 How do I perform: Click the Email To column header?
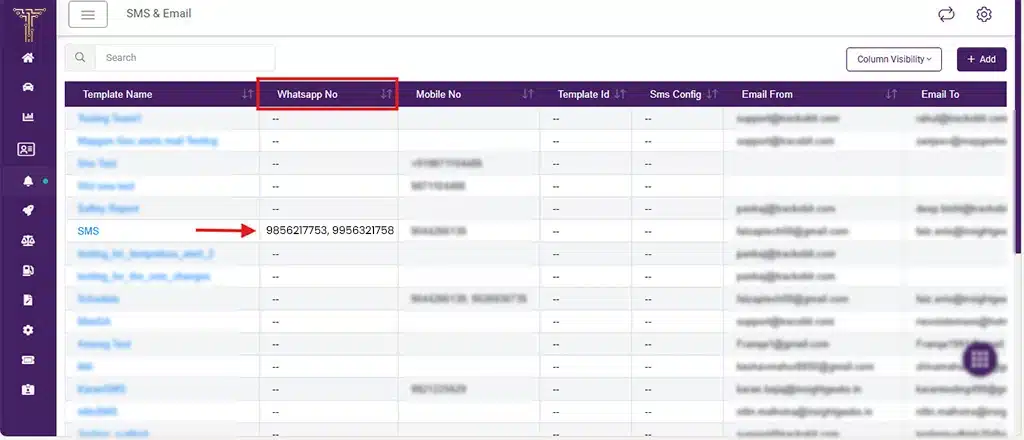[940, 95]
